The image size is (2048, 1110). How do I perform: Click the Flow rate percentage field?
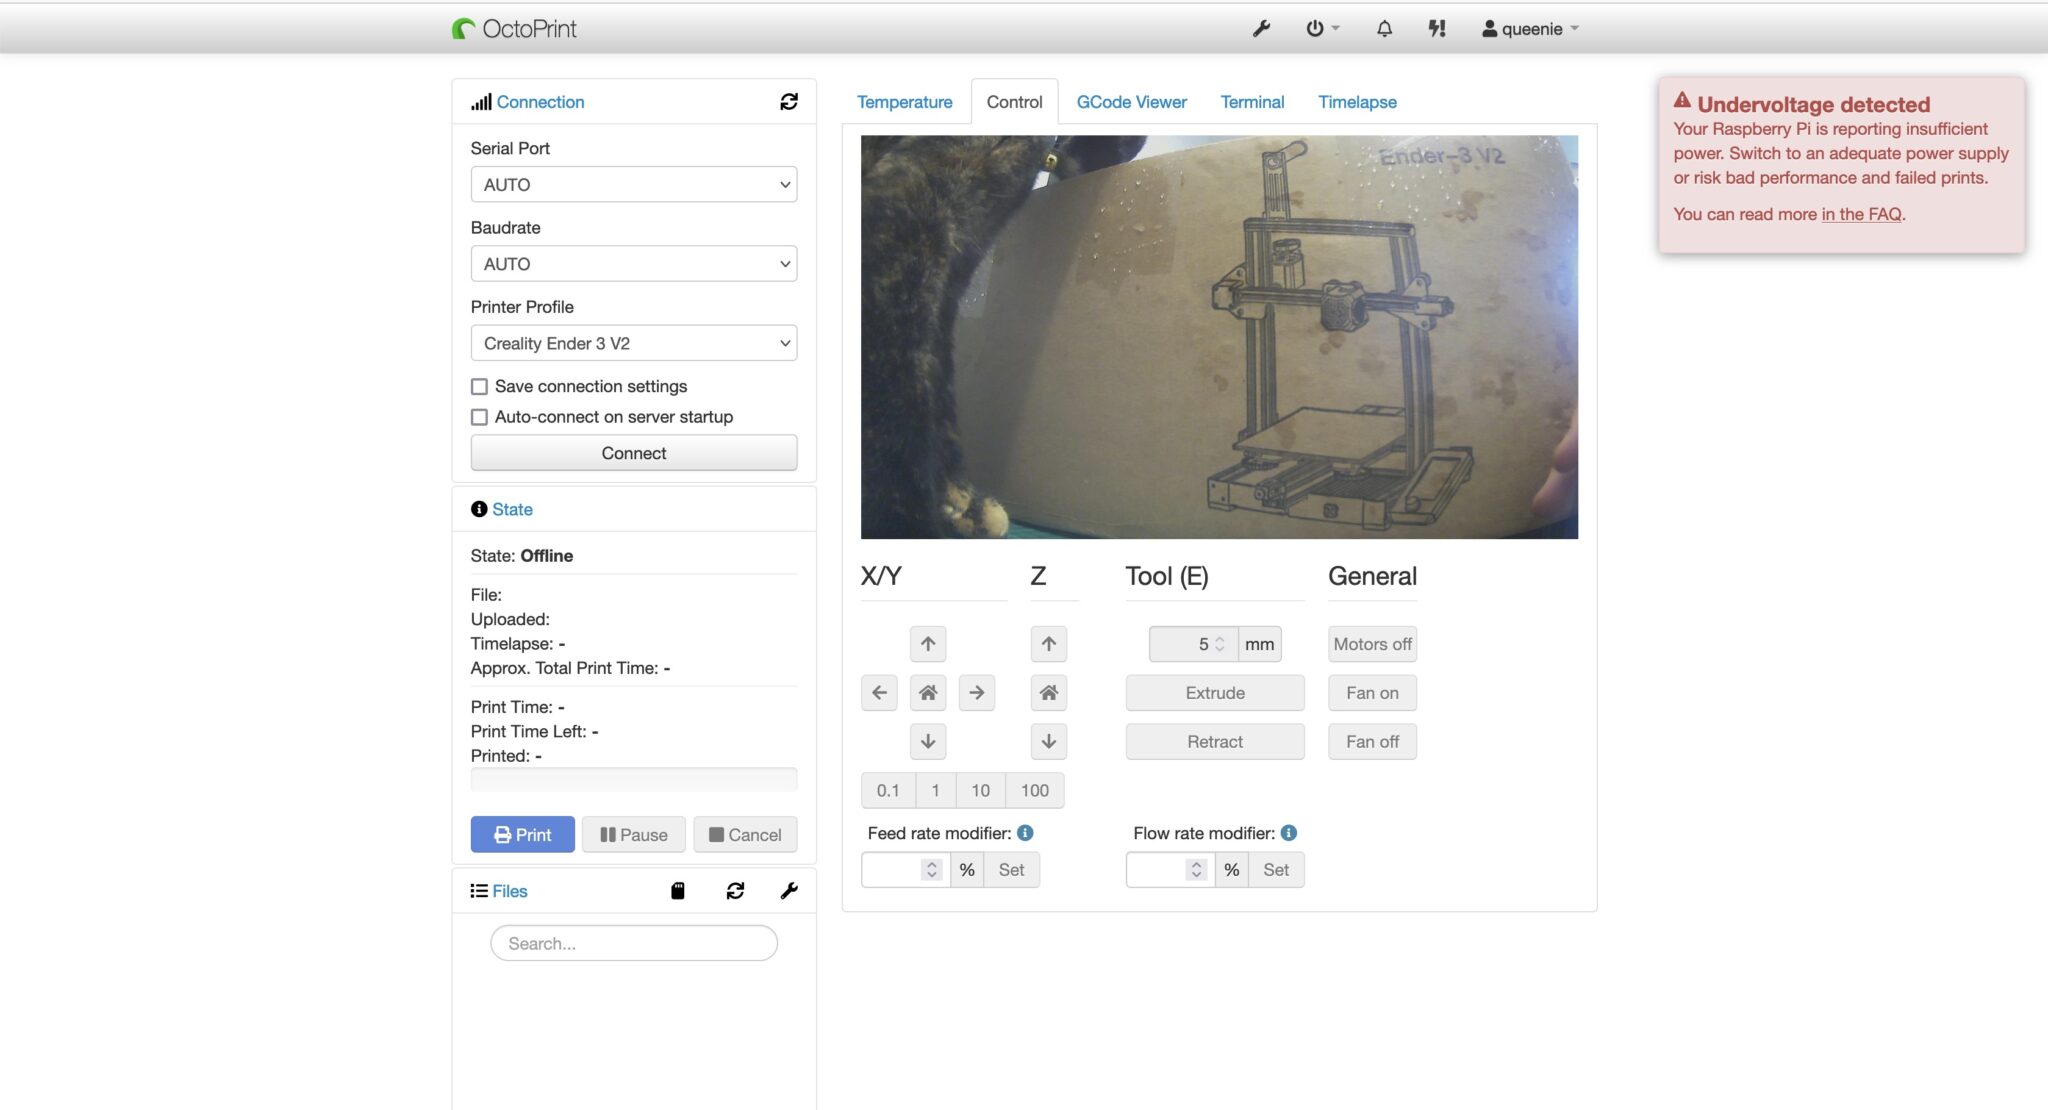(x=1170, y=870)
